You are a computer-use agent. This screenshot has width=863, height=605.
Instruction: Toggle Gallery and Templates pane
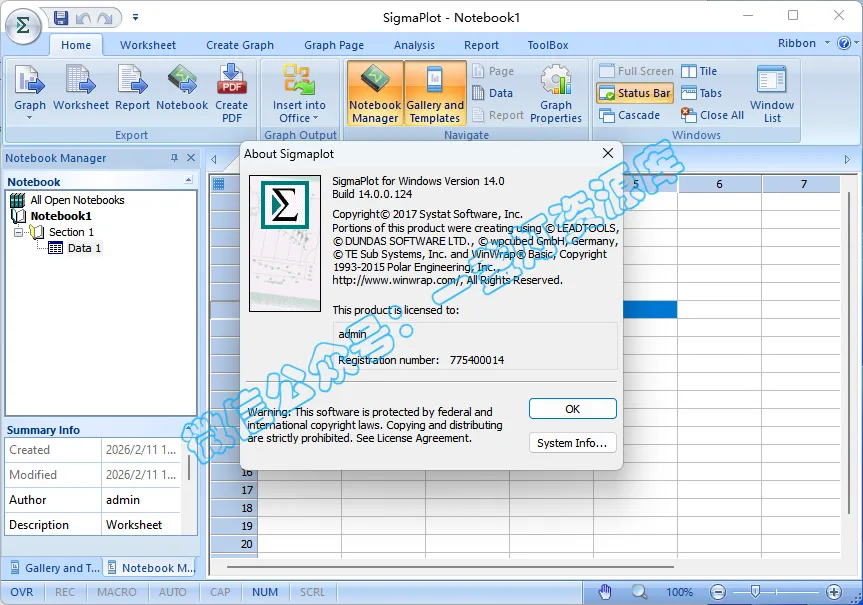435,93
